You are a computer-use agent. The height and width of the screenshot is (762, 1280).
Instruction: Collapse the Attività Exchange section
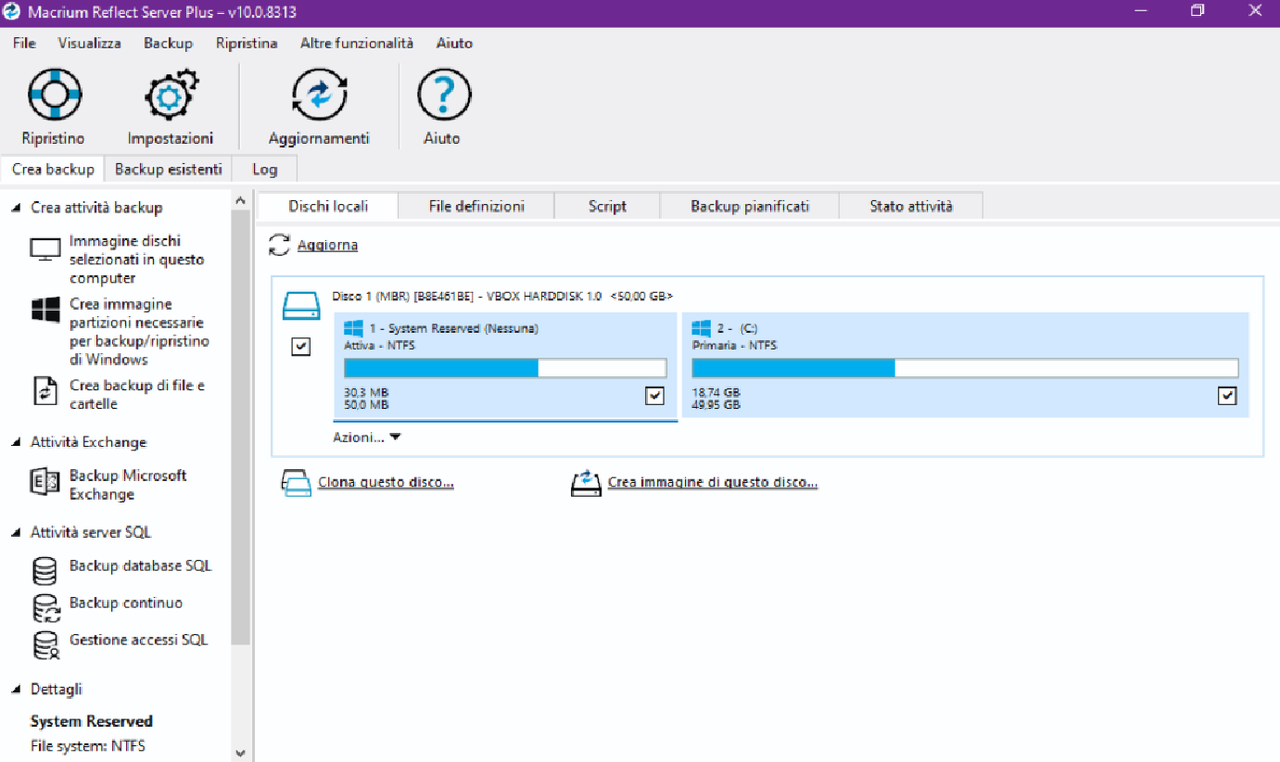(x=15, y=442)
